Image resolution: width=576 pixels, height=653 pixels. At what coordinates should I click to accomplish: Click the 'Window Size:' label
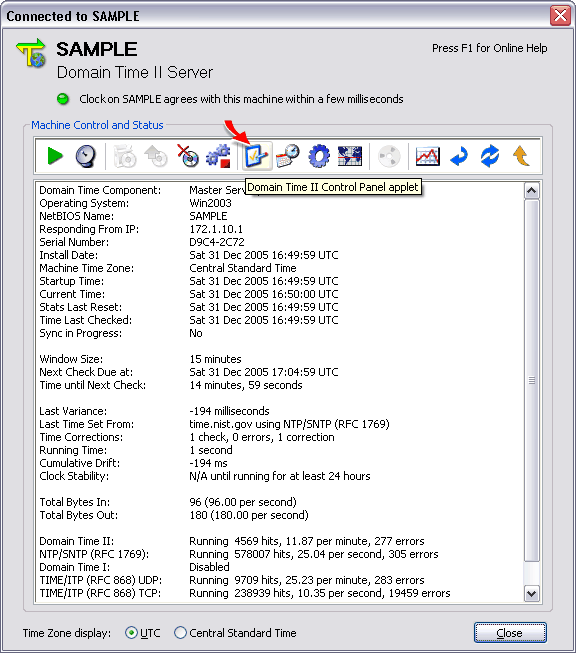click(71, 359)
